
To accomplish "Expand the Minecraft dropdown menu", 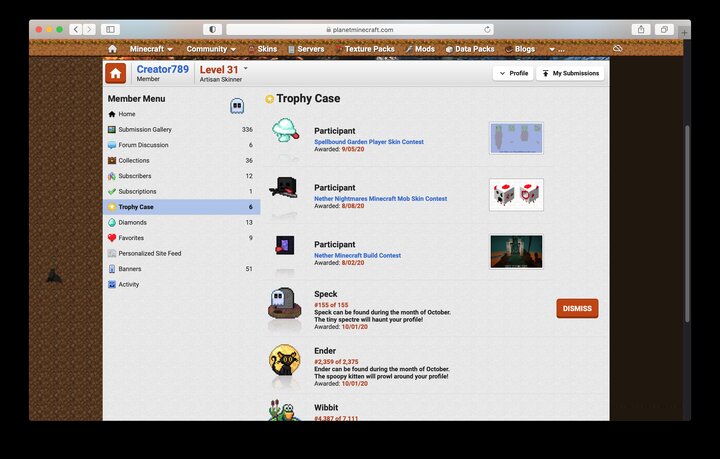I will 151,48.
